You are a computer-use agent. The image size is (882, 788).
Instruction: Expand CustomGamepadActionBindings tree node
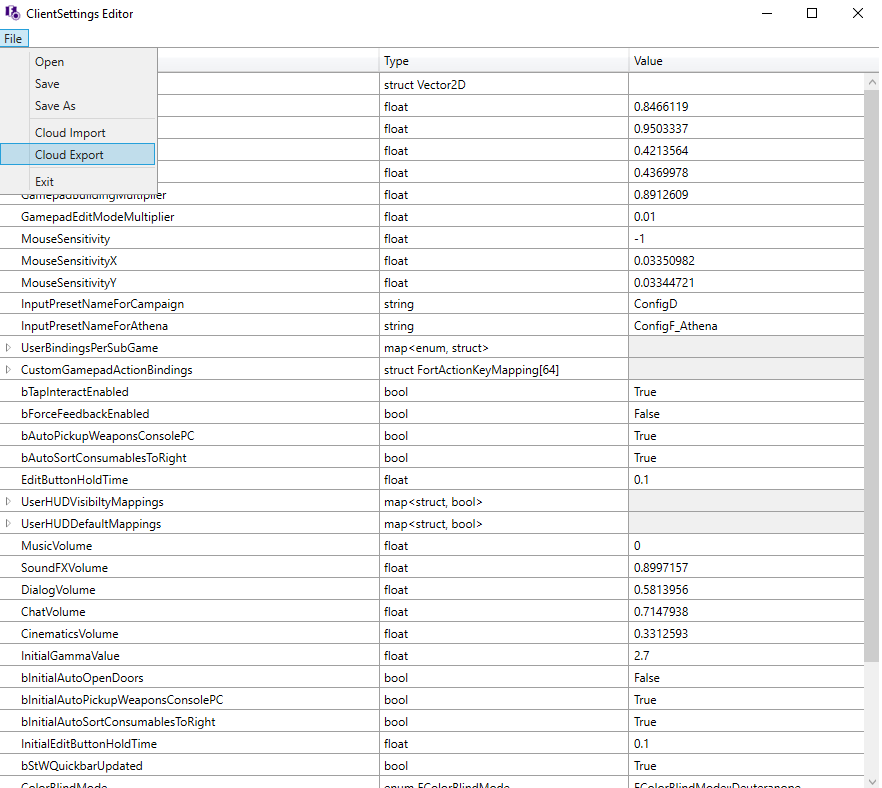tap(8, 370)
